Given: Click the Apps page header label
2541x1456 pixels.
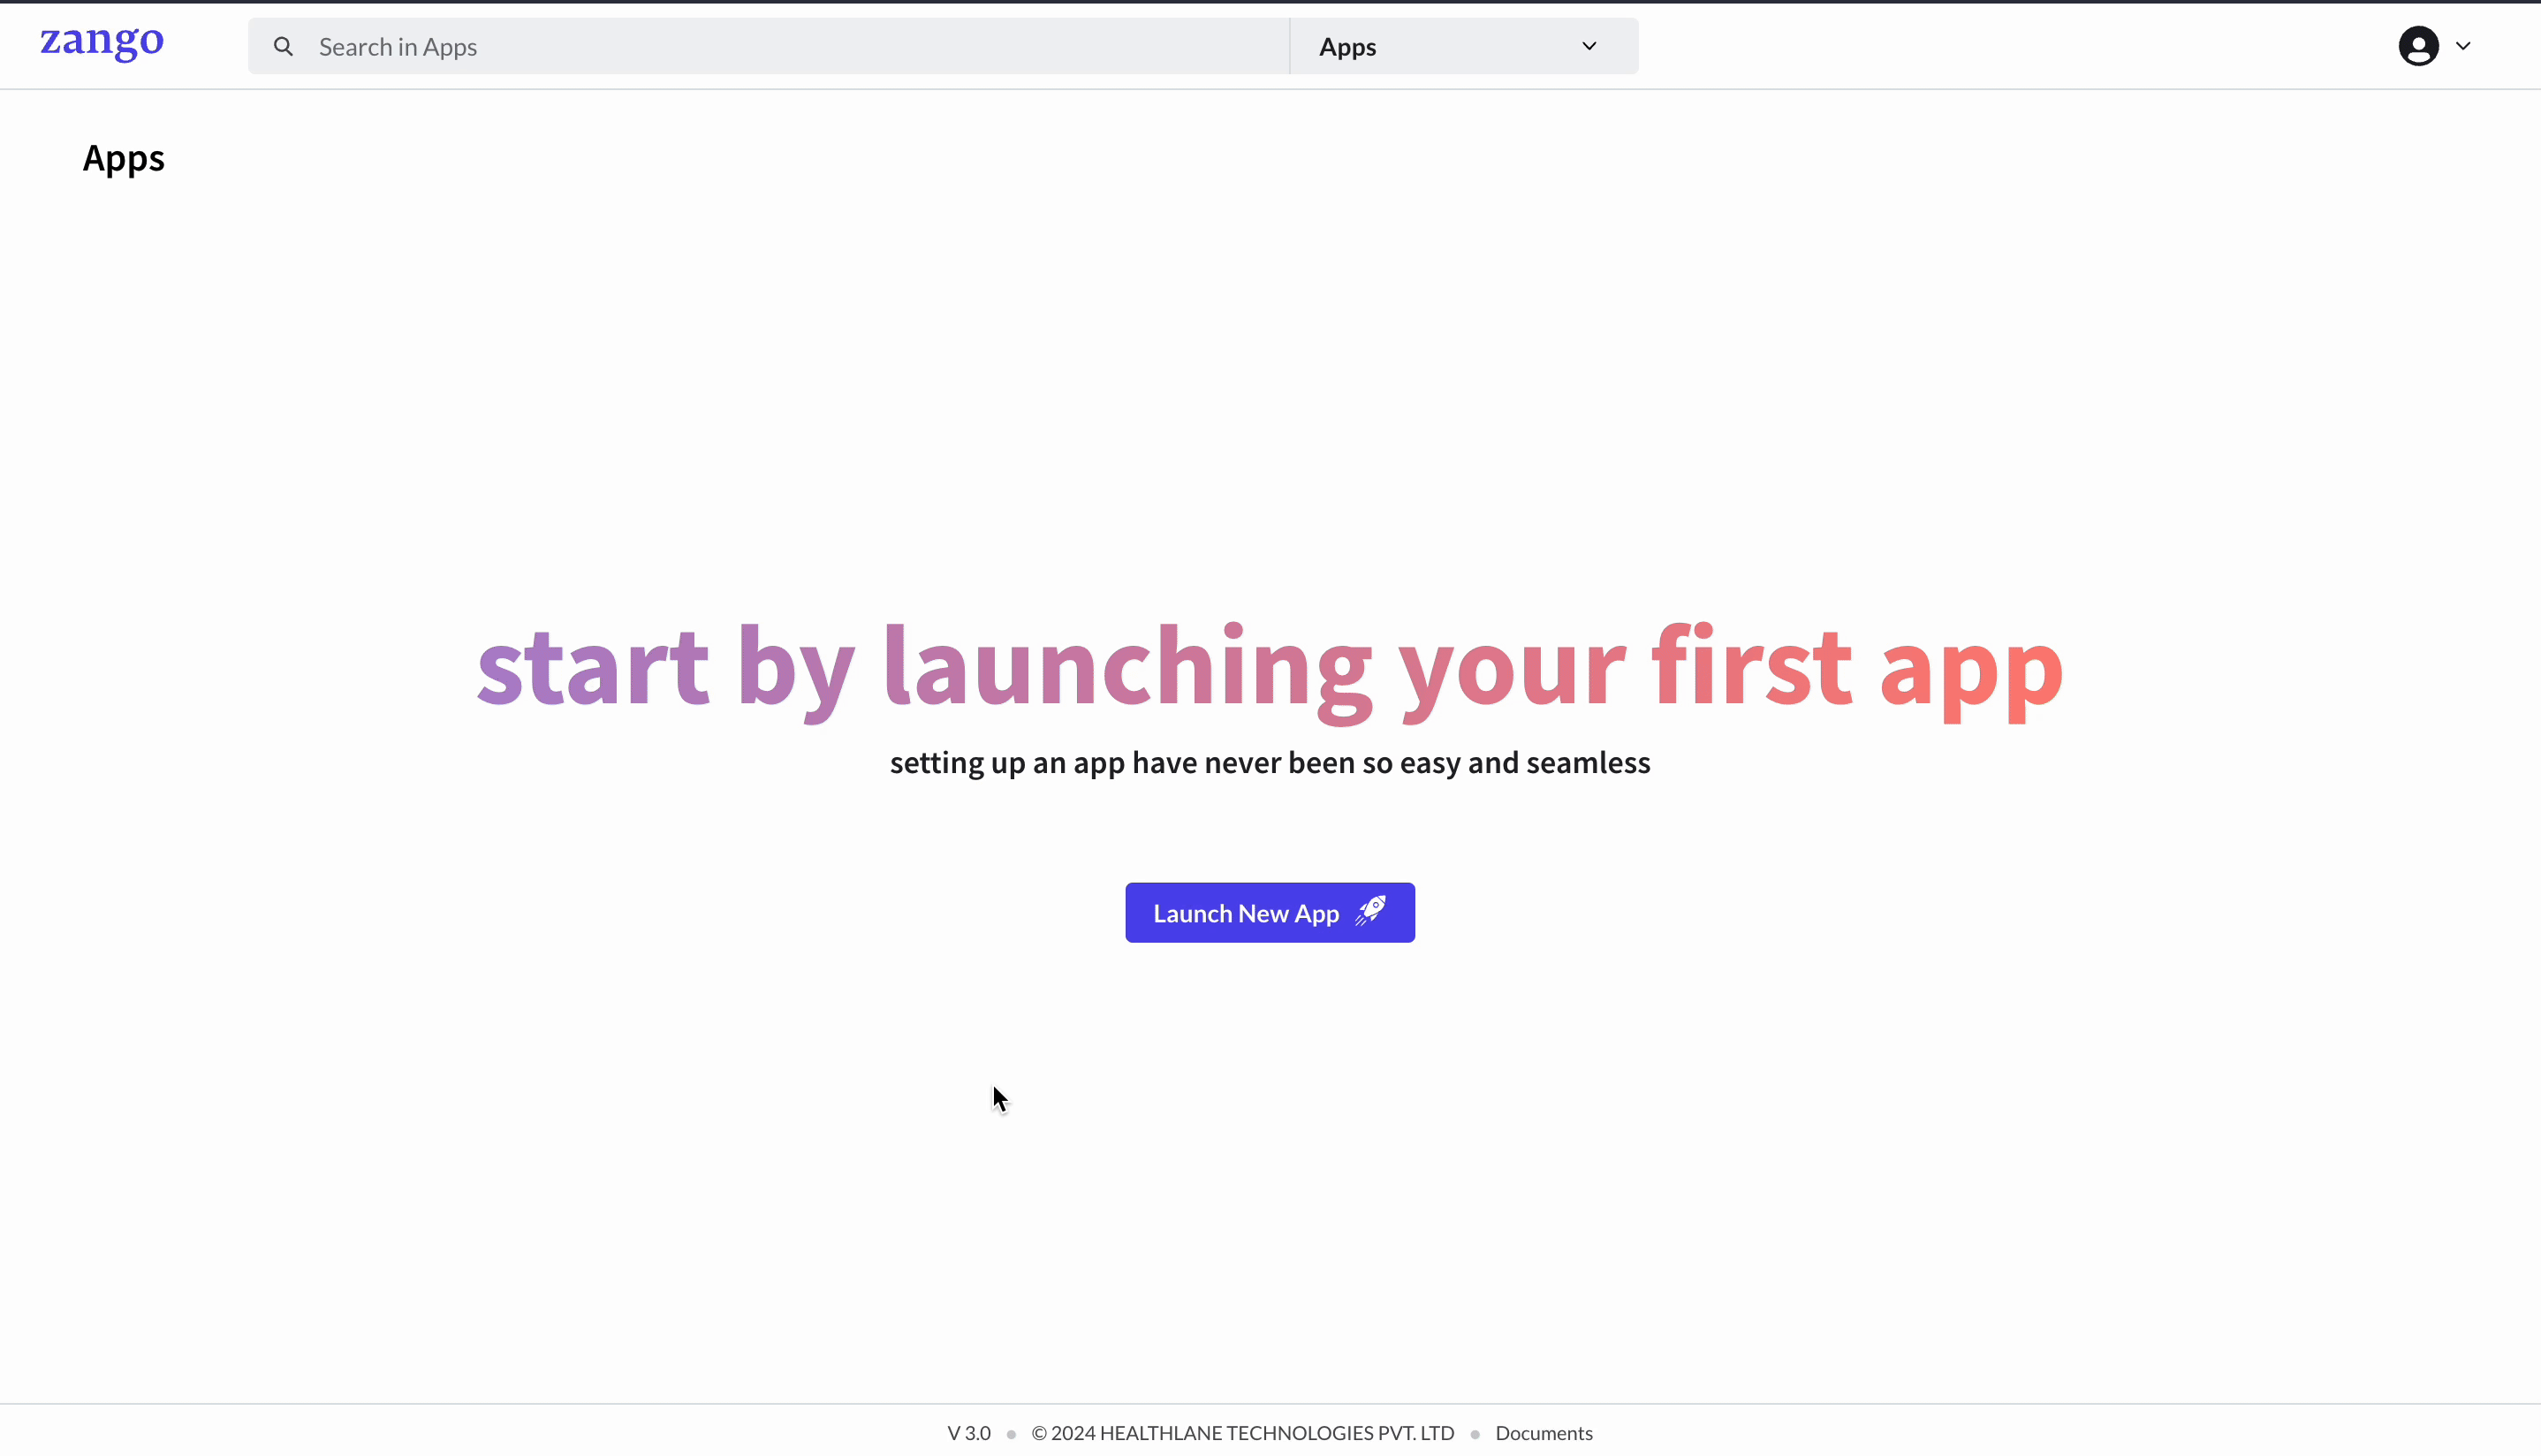Looking at the screenshot, I should (122, 157).
